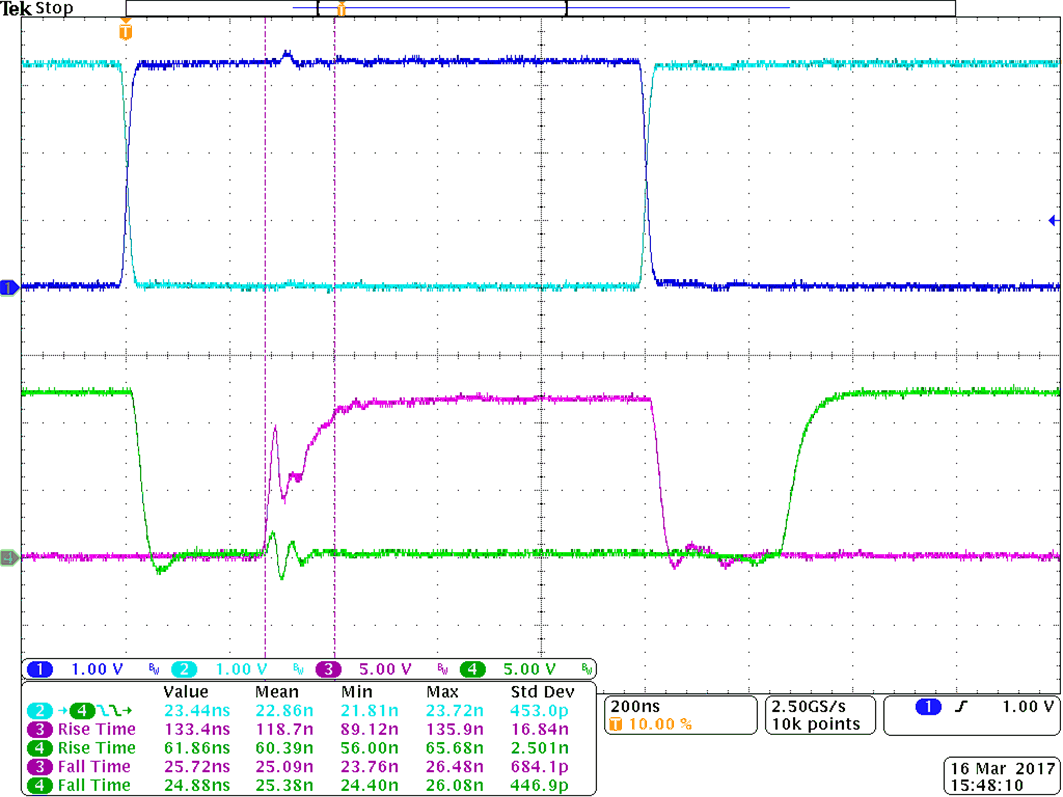
Task: Toggle the Bw indicator on Channel 4
Action: click(x=588, y=668)
